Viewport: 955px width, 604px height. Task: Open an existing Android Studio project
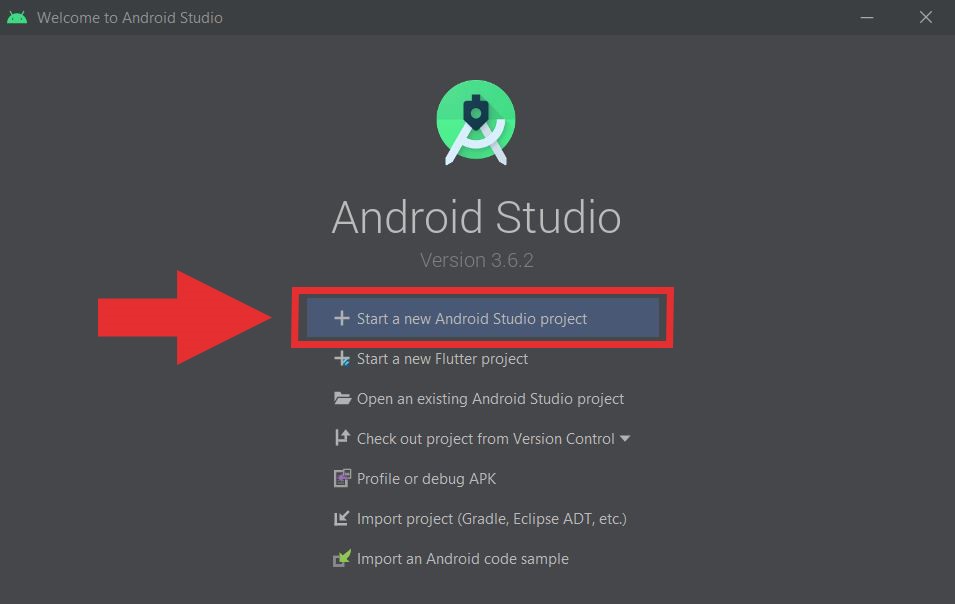click(490, 399)
